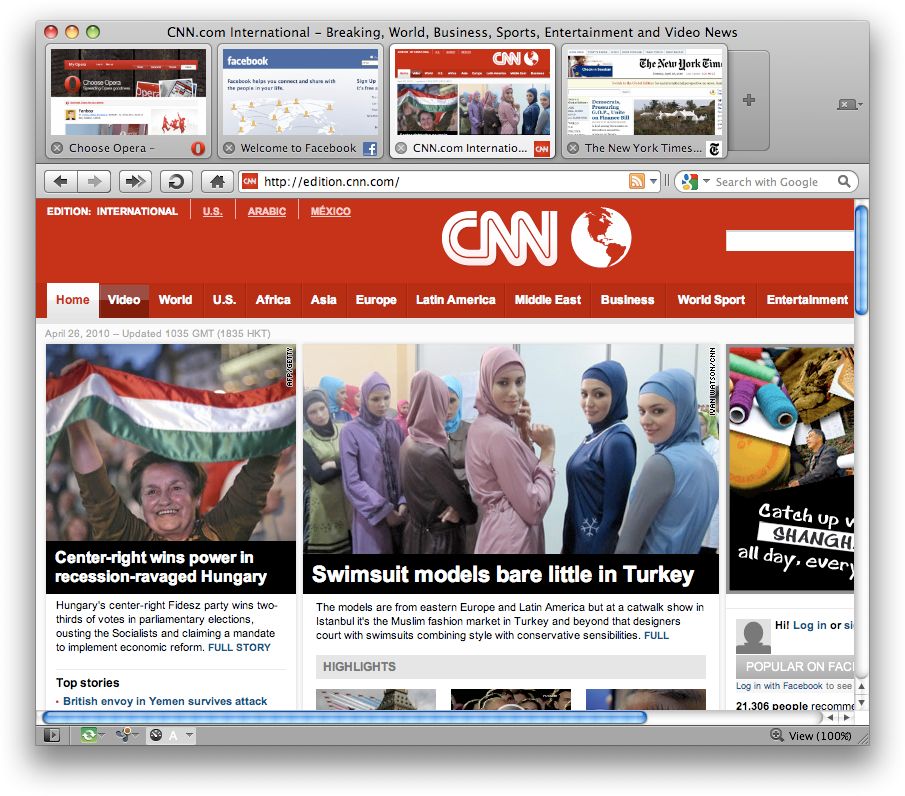Screen dimensions: 905x796
Task: Close the Welcome to Facebook tab
Action: coord(229,148)
